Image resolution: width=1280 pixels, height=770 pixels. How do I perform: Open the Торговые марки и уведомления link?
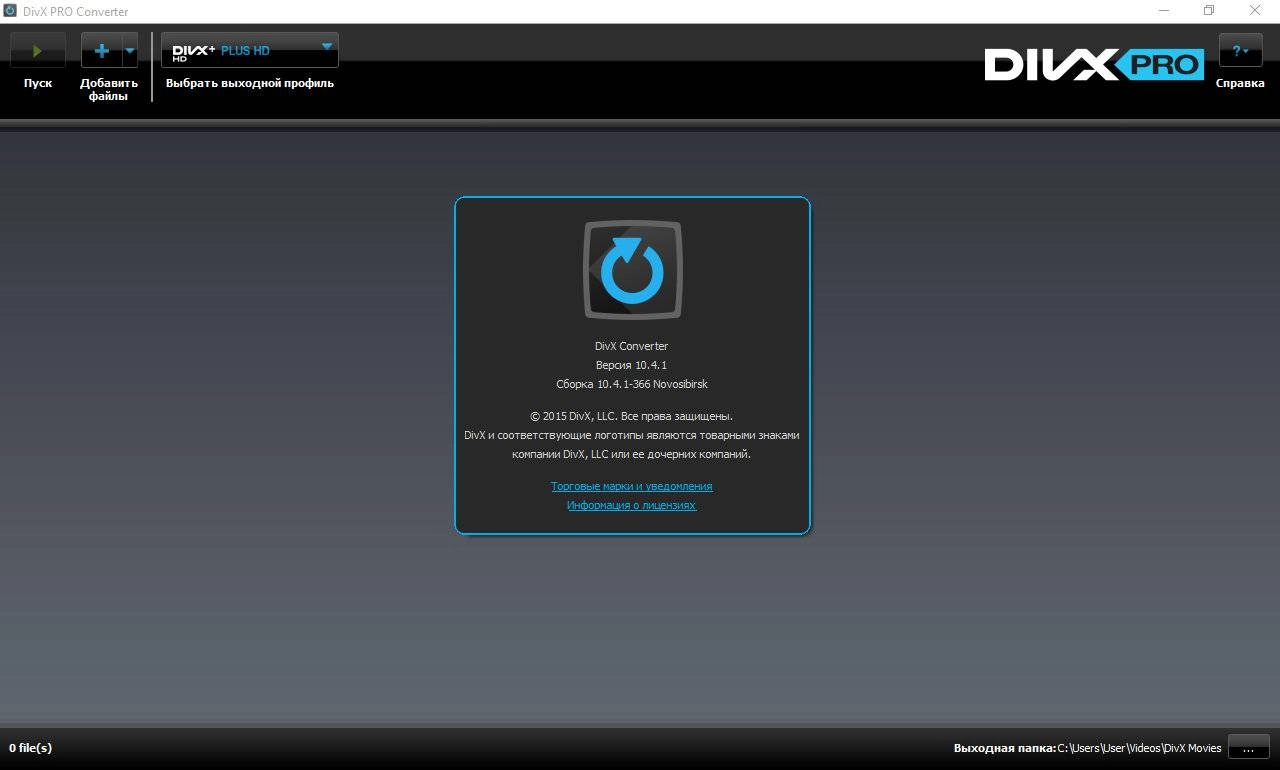[x=632, y=486]
